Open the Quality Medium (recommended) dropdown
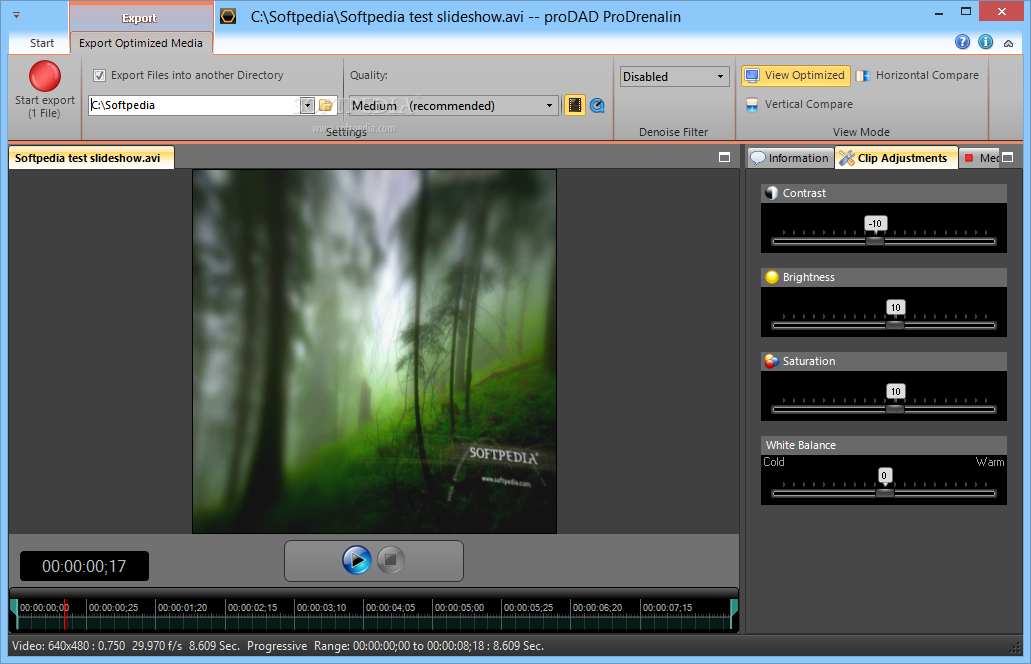This screenshot has height=664, width=1031. click(454, 105)
